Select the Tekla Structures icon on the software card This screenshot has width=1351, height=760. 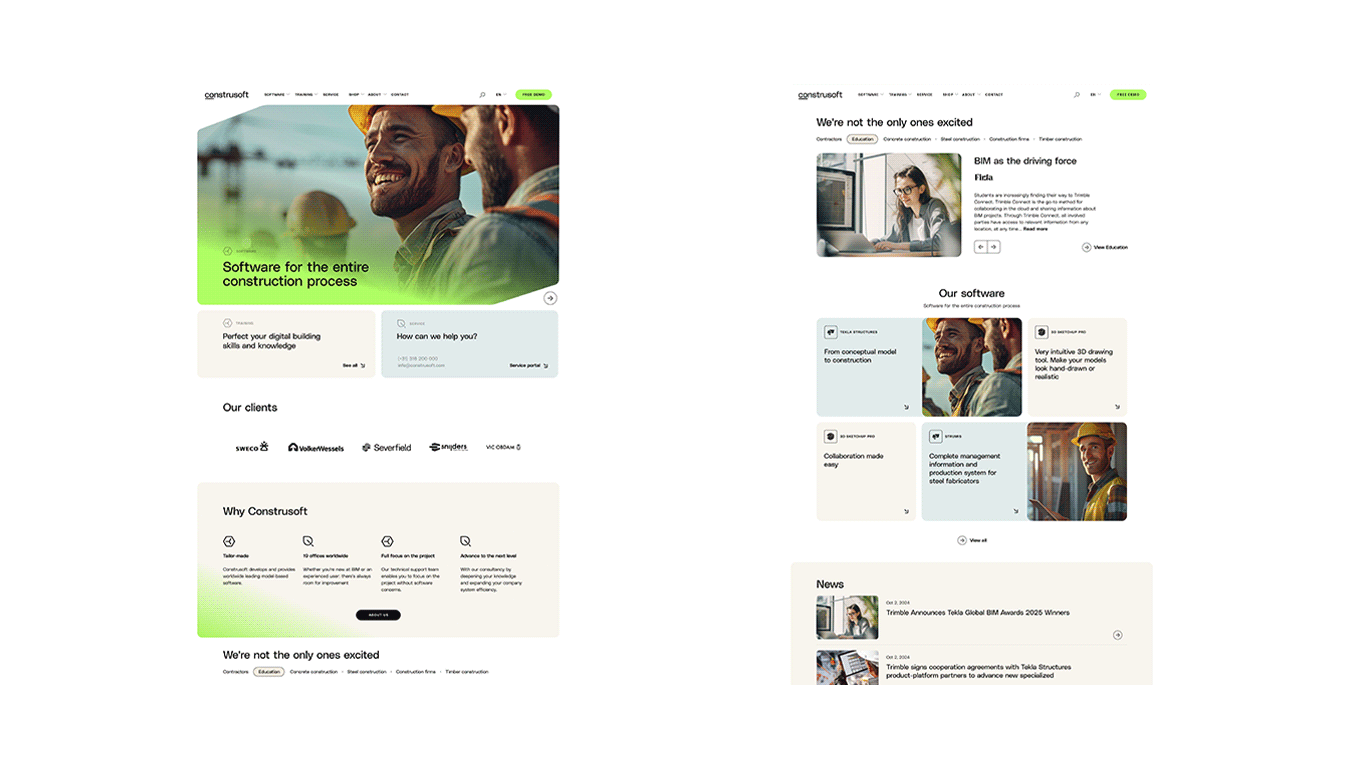(x=831, y=332)
